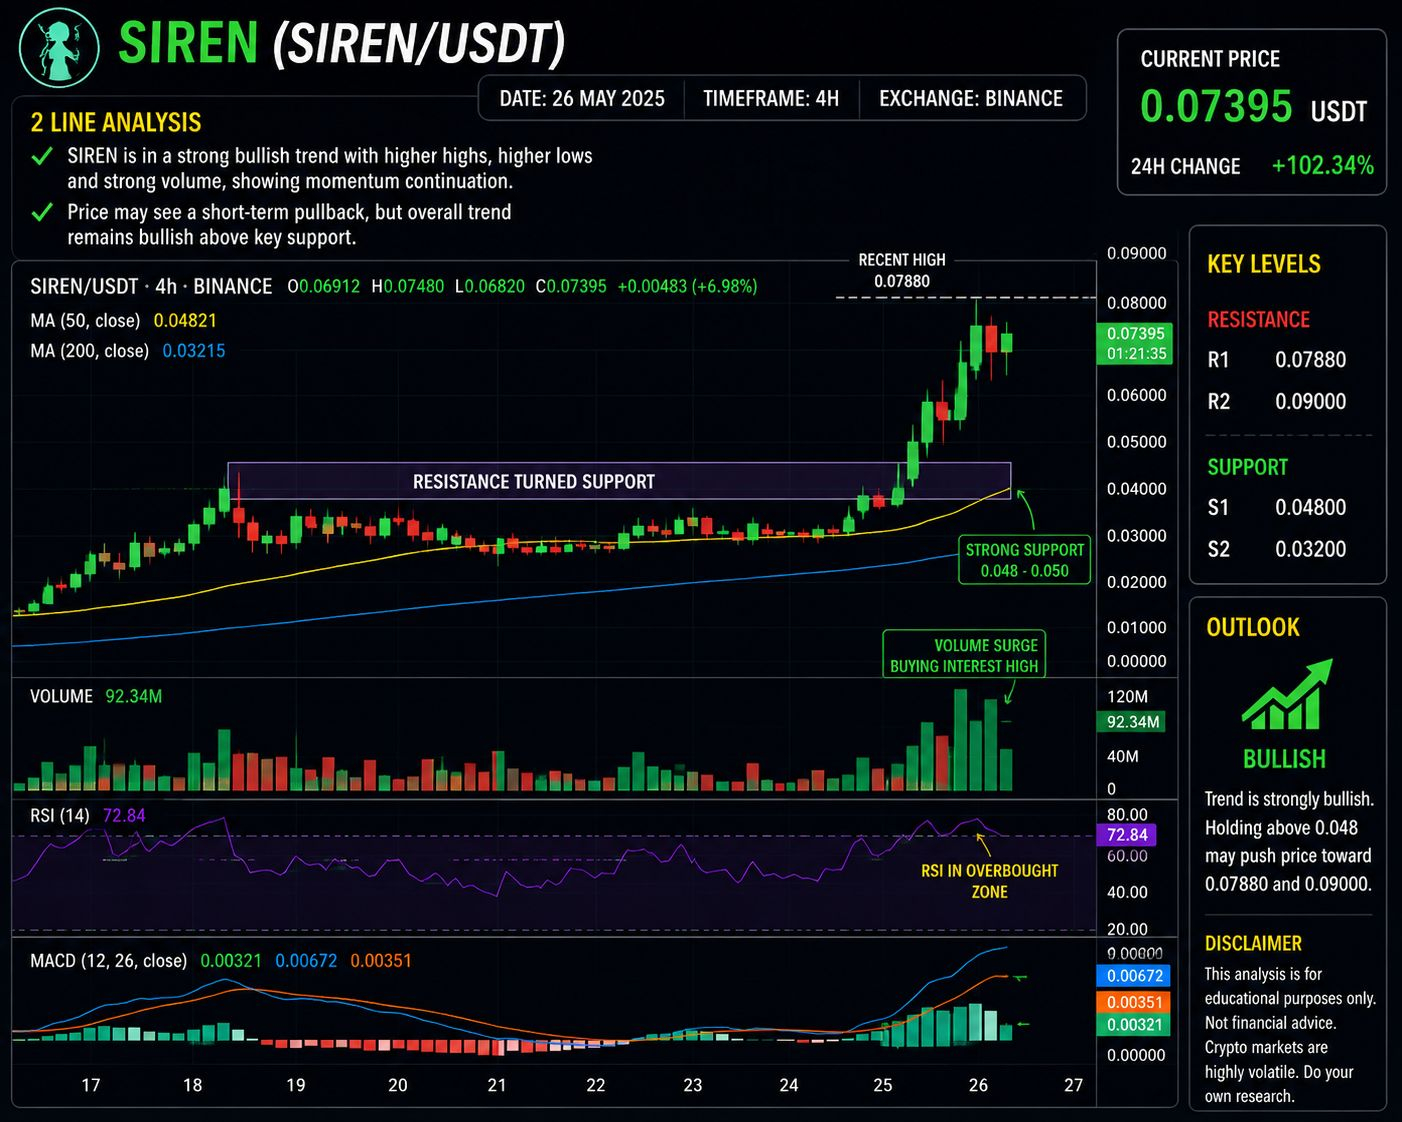
Task: Click the STRONG SUPPORT 0.048 - 0.050 callout
Action: tap(1025, 560)
